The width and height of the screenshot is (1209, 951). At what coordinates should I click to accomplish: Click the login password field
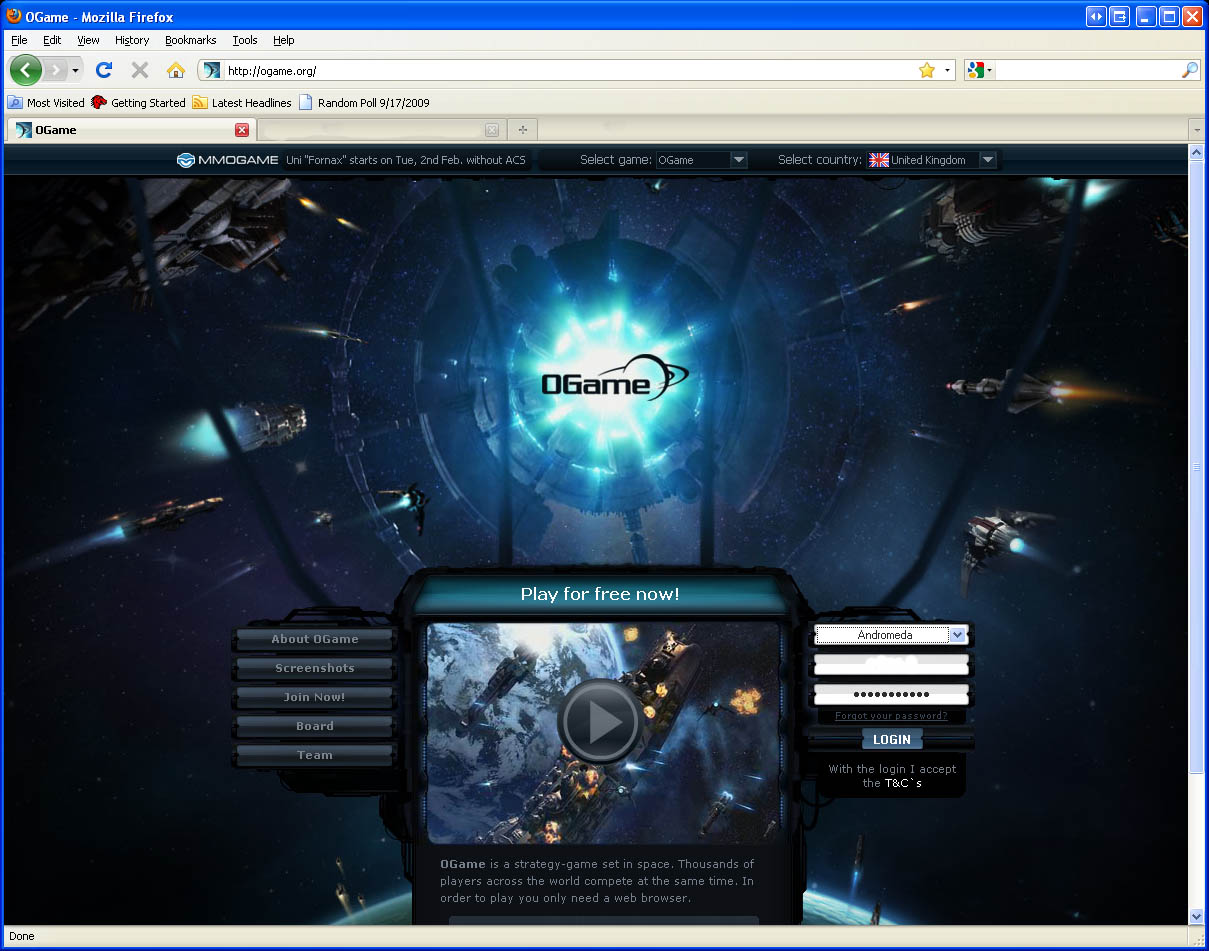891,694
